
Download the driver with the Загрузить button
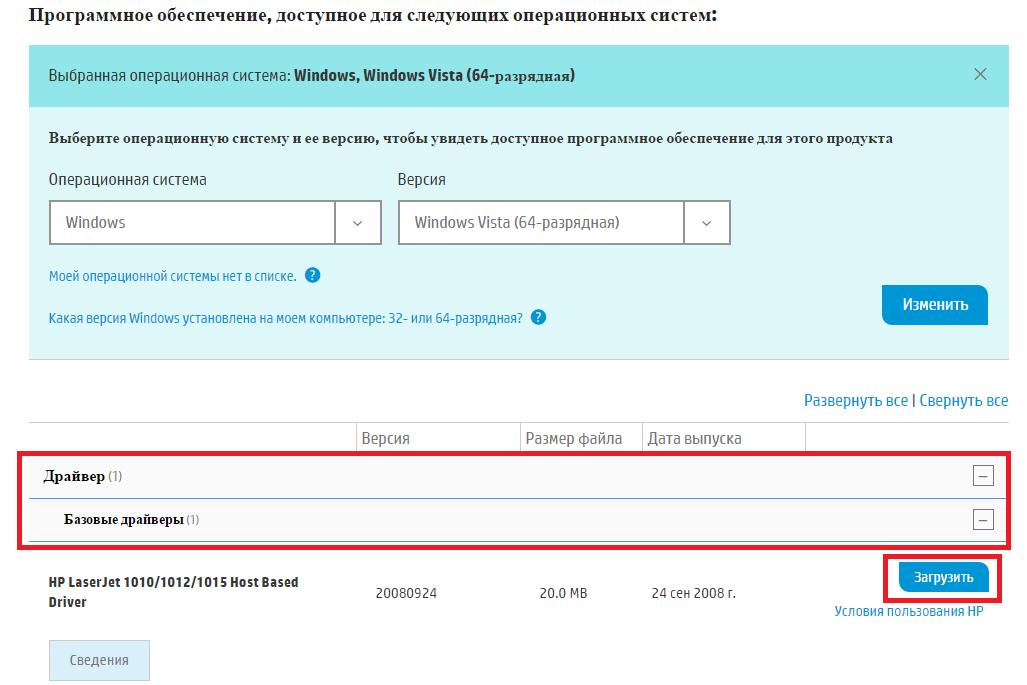click(943, 578)
